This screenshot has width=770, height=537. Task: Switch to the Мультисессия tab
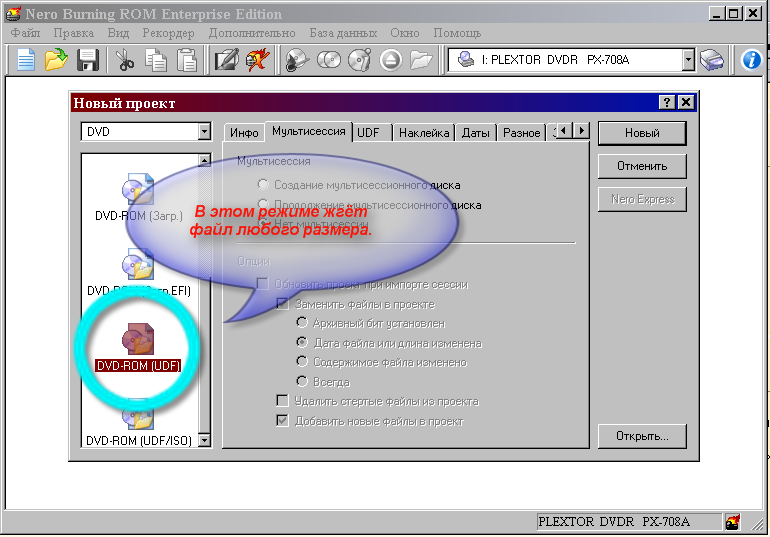pyautogui.click(x=308, y=131)
